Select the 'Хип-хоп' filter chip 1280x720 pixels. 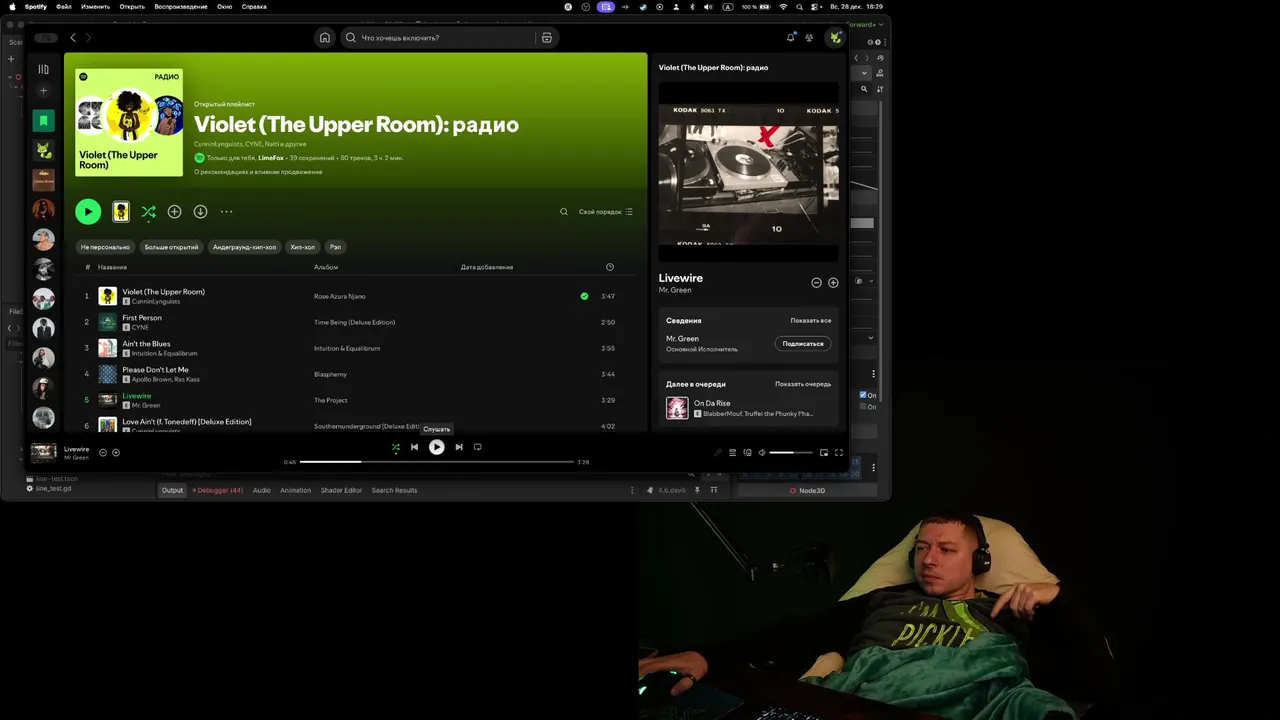[x=302, y=247]
